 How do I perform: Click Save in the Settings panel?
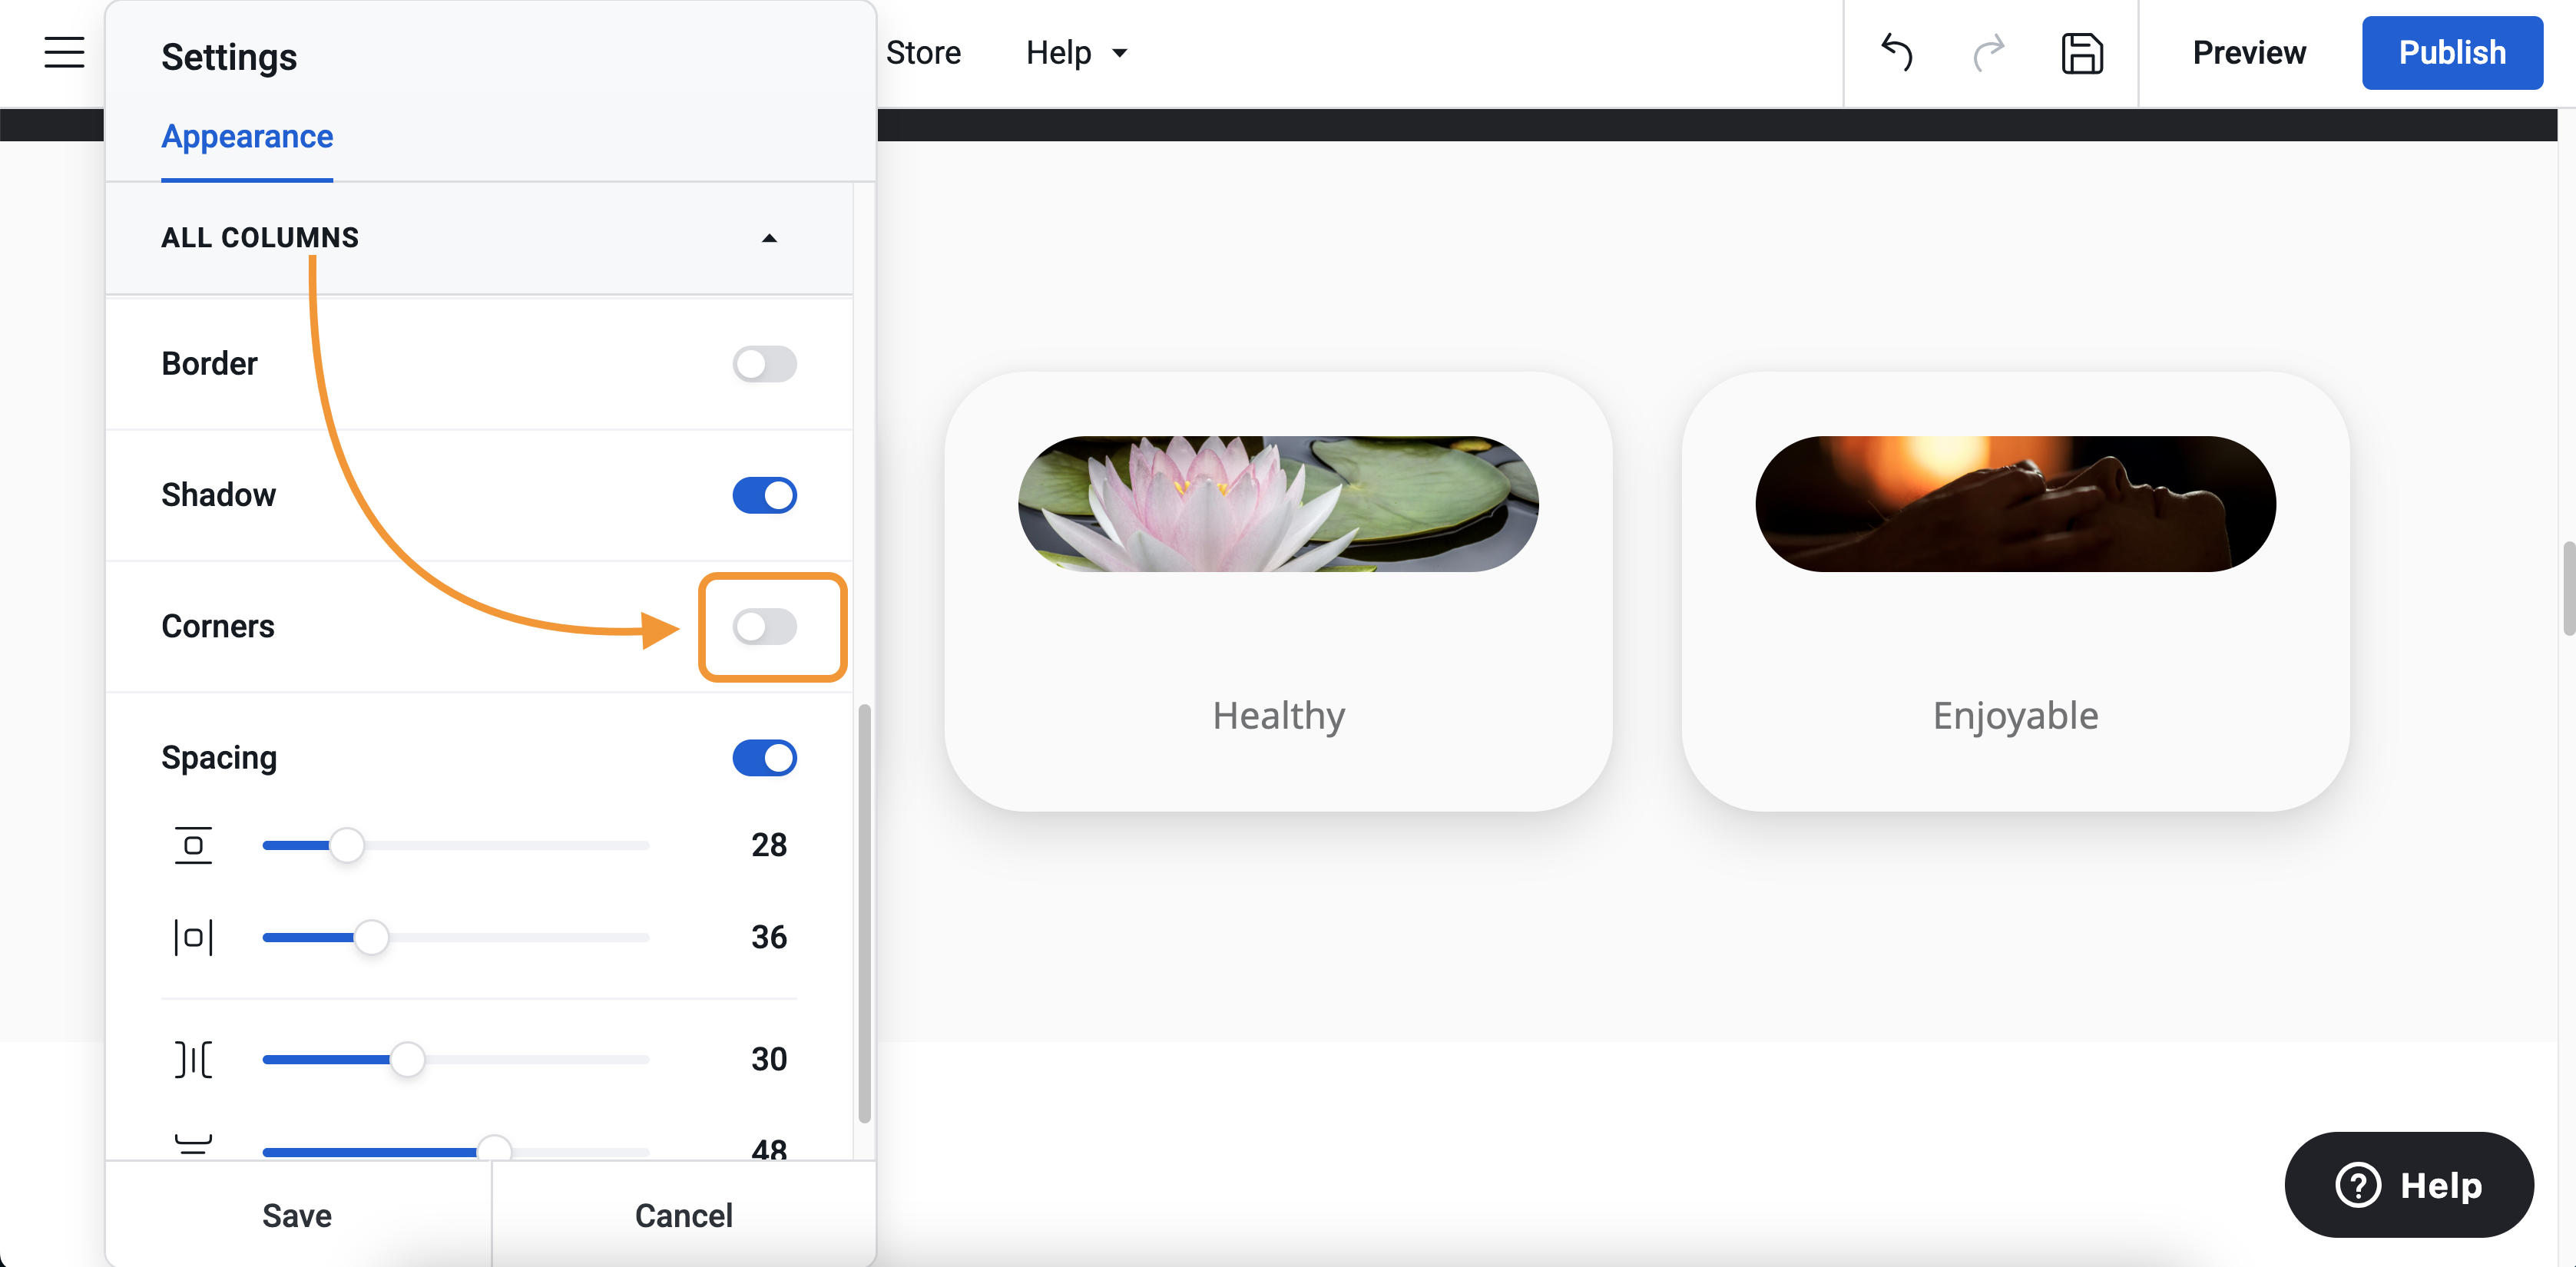point(297,1215)
